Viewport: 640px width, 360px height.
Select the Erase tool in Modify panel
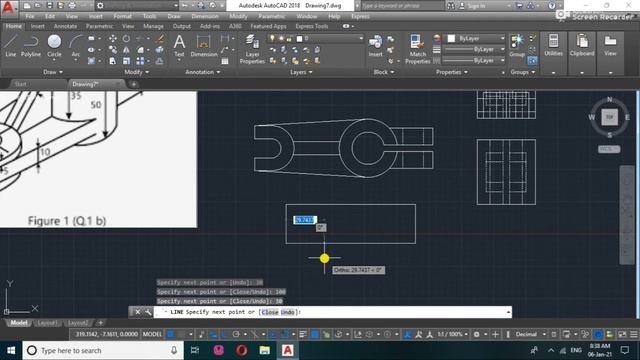160,38
